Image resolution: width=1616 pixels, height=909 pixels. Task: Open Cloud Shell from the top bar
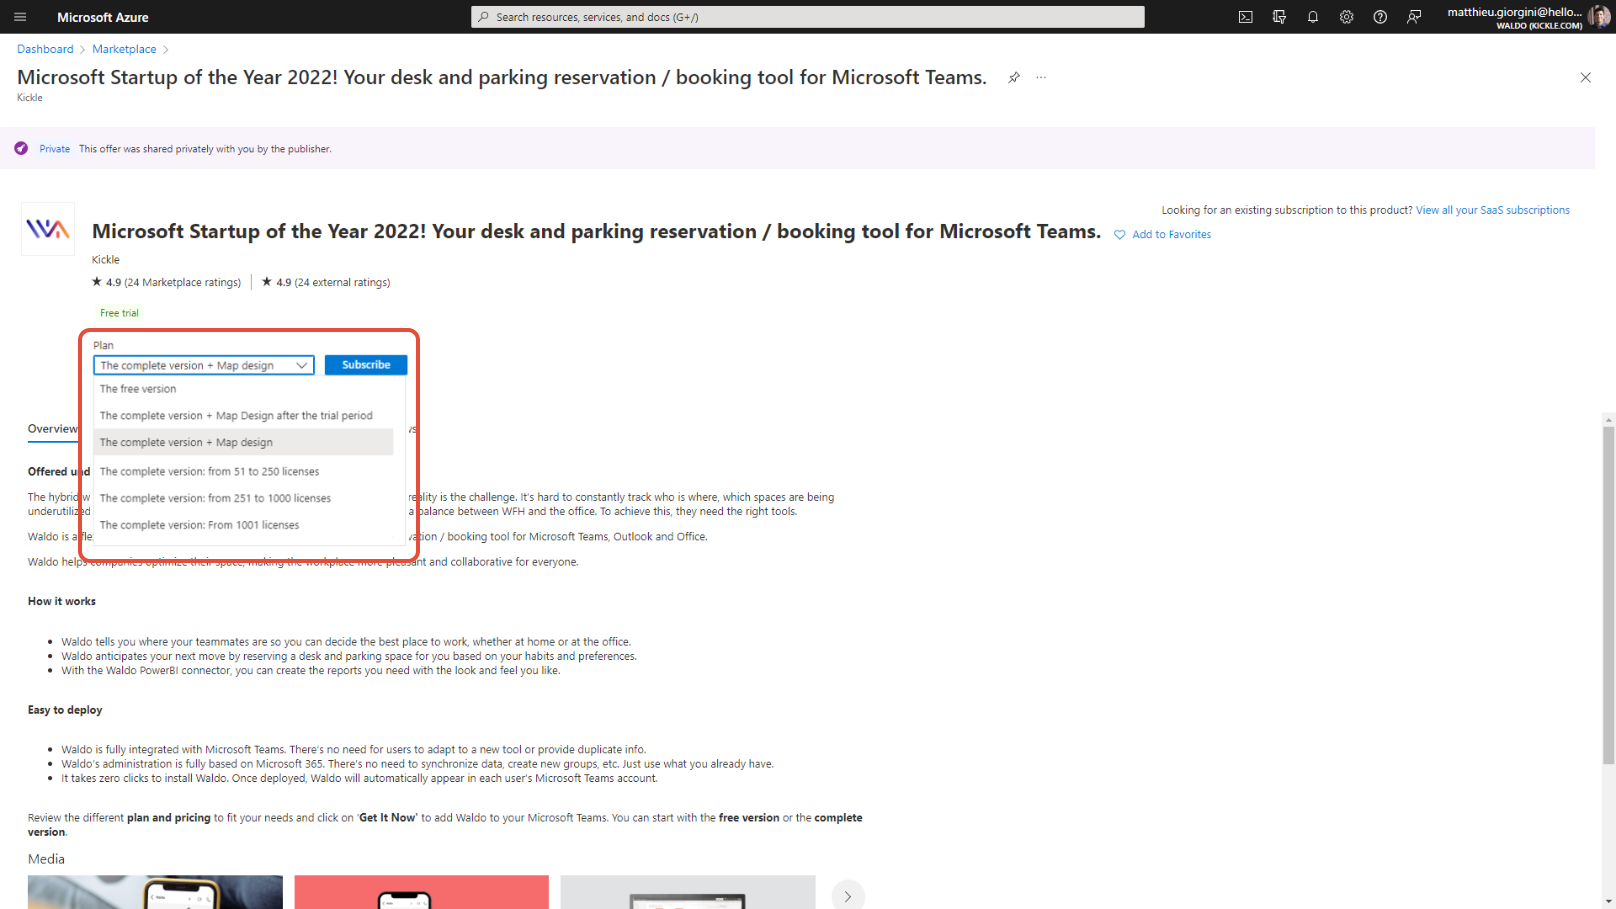tap(1245, 17)
